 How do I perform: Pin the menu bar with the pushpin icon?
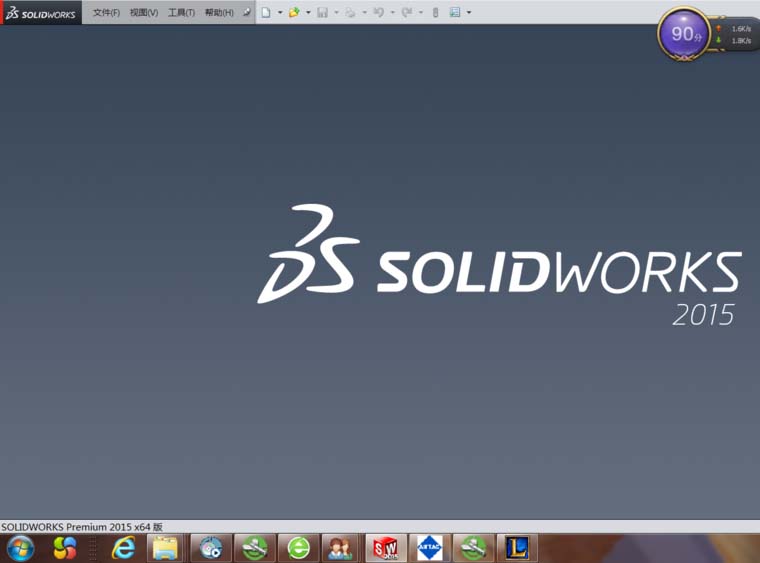pyautogui.click(x=246, y=12)
